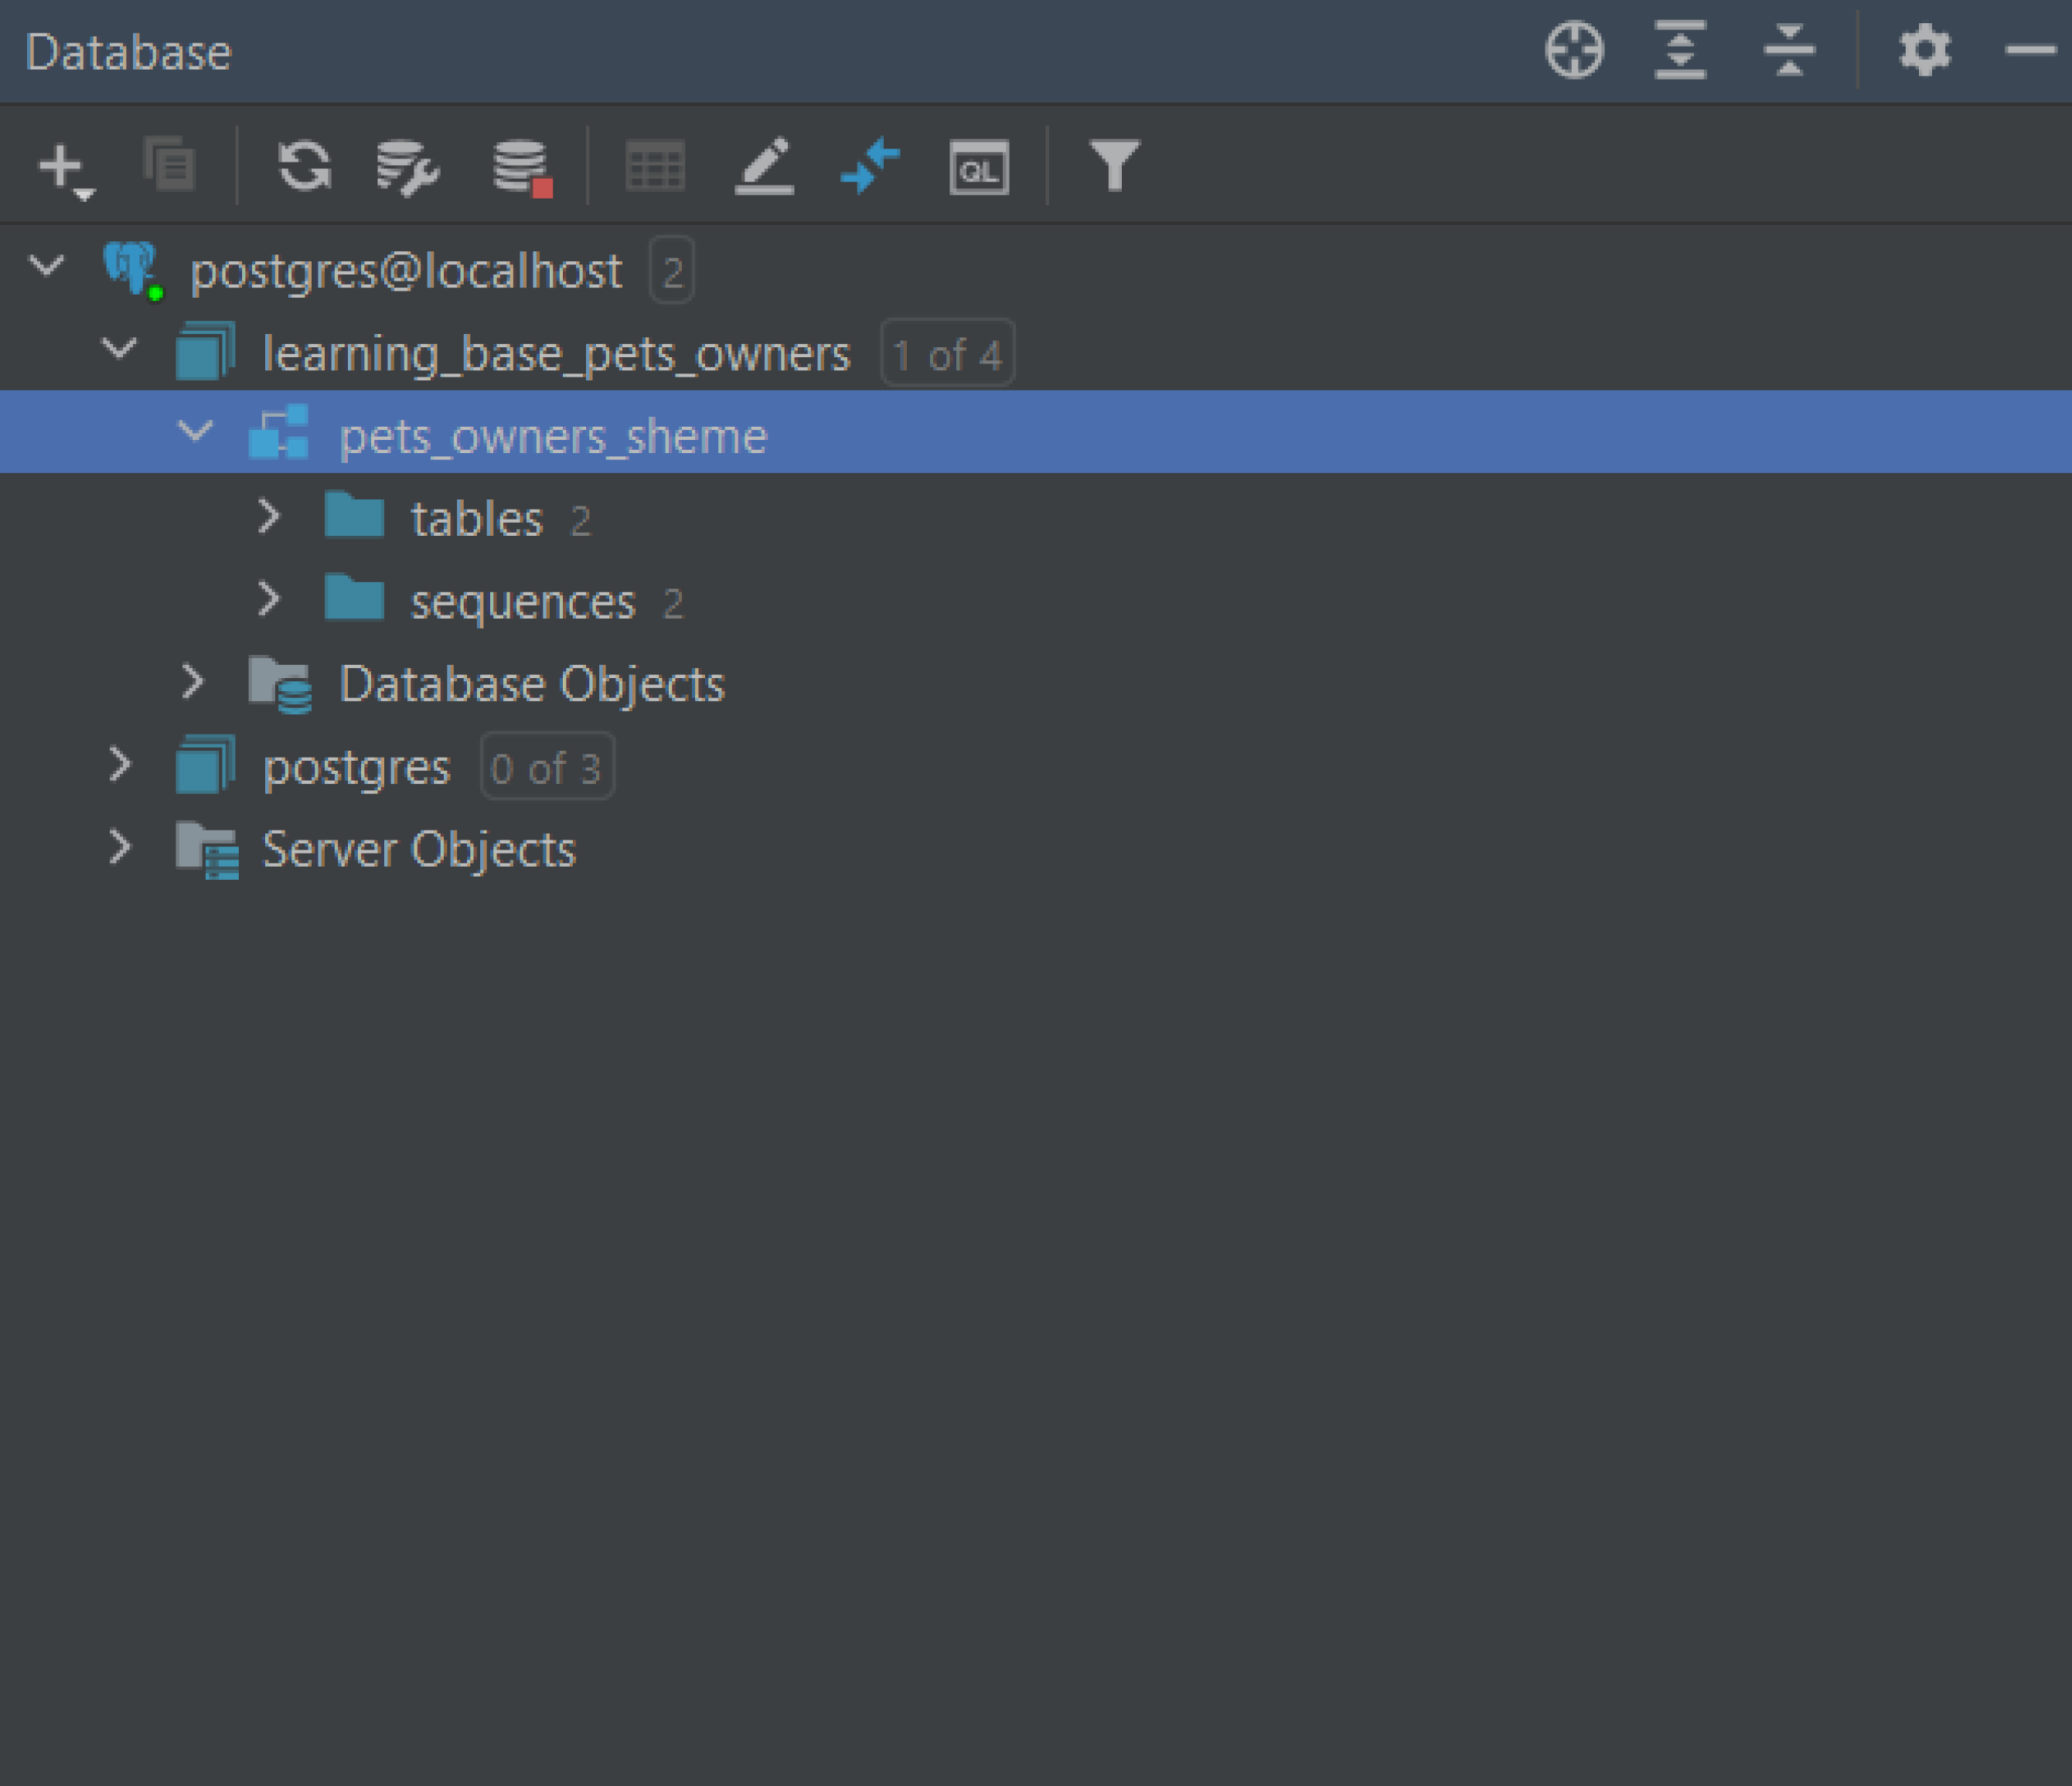Image resolution: width=2072 pixels, height=1786 pixels.
Task: Refresh the database tree
Action: click(x=305, y=165)
